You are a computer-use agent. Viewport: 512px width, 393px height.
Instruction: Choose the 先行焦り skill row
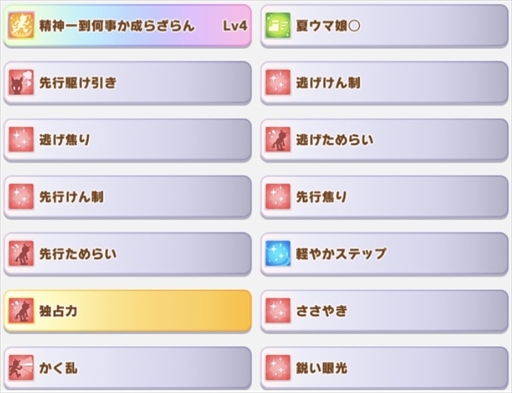click(x=384, y=197)
